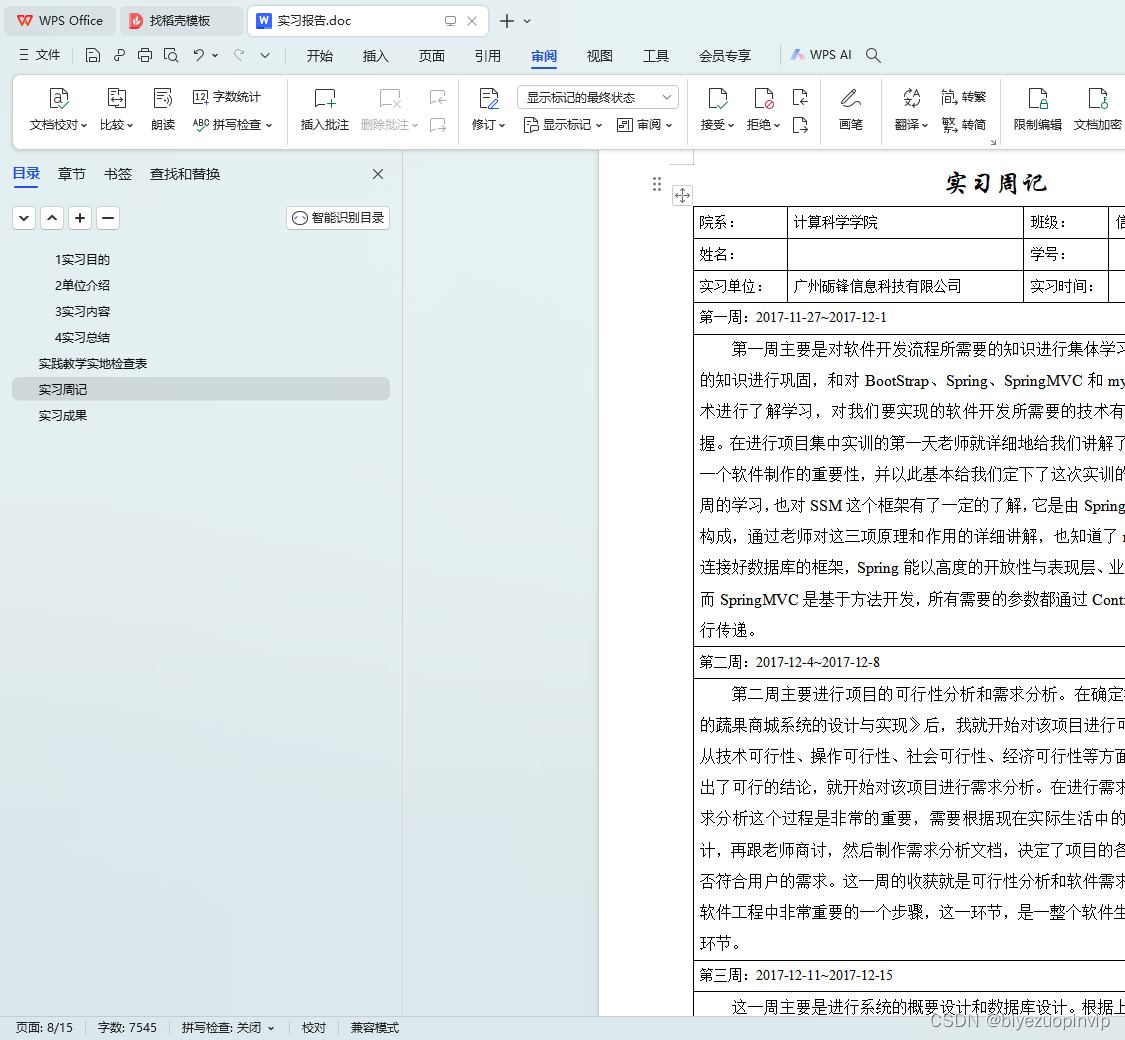1125x1040 pixels.
Task: Open the 显示标记 show markup menu
Action: (562, 125)
